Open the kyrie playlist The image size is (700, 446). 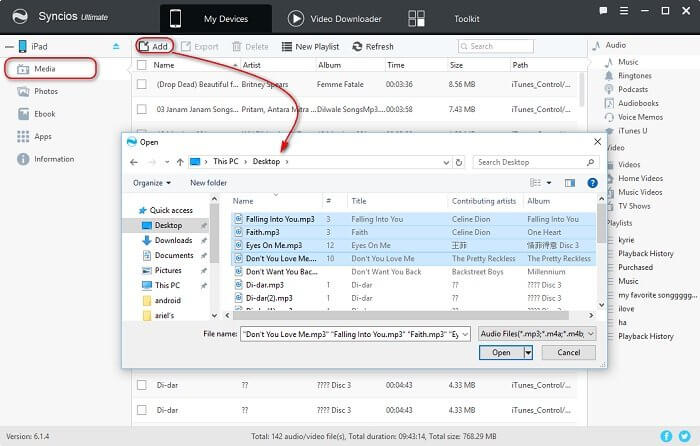point(626,240)
